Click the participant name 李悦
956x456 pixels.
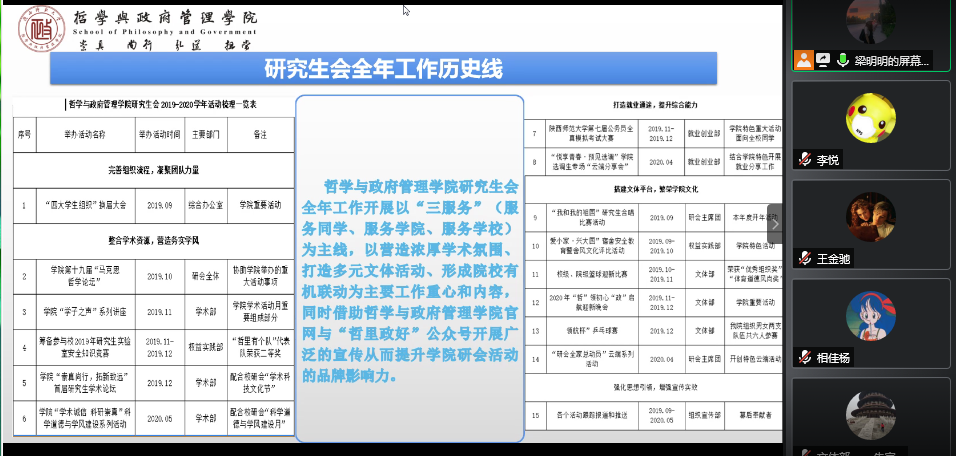click(x=828, y=160)
